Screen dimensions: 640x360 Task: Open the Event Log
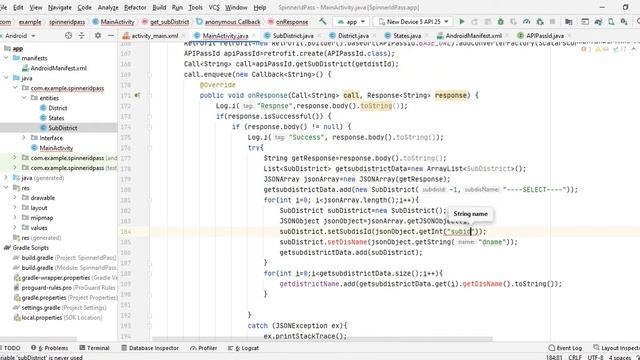tap(565, 348)
